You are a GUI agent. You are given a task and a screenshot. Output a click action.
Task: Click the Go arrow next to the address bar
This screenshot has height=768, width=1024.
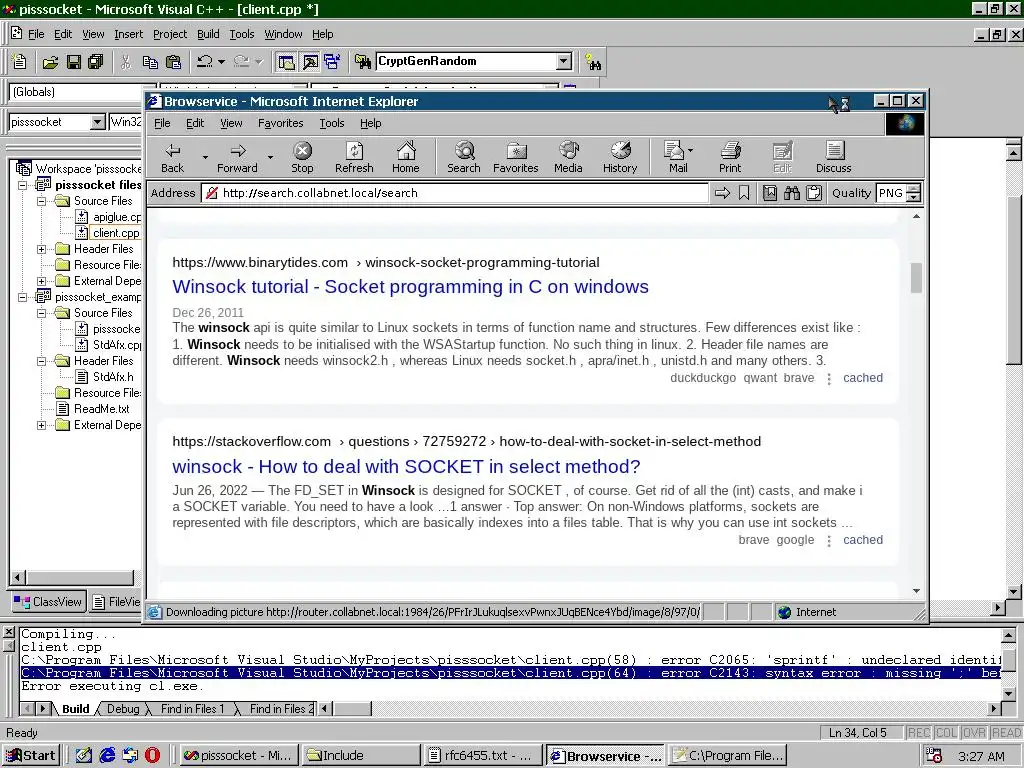tap(722, 193)
